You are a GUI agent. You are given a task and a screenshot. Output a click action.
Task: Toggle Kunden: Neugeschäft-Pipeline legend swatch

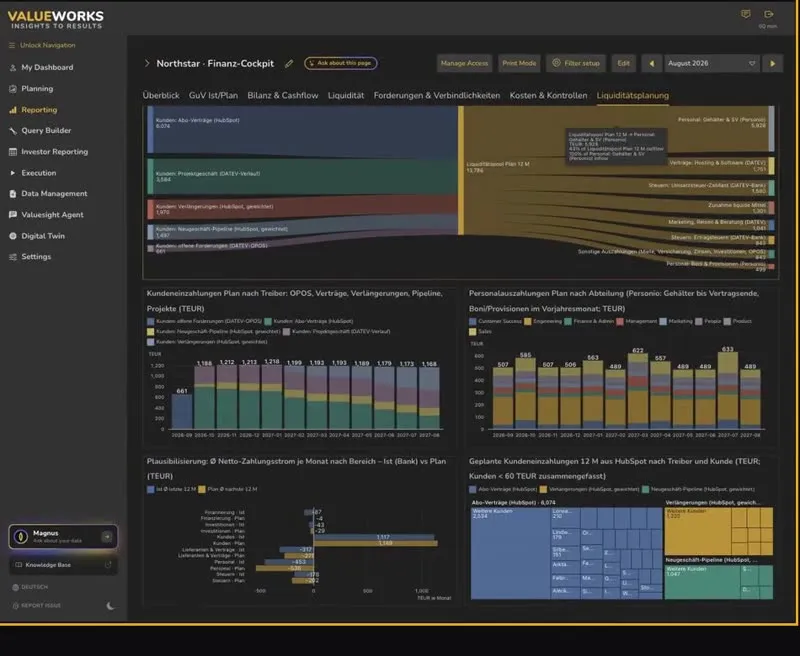151,332
